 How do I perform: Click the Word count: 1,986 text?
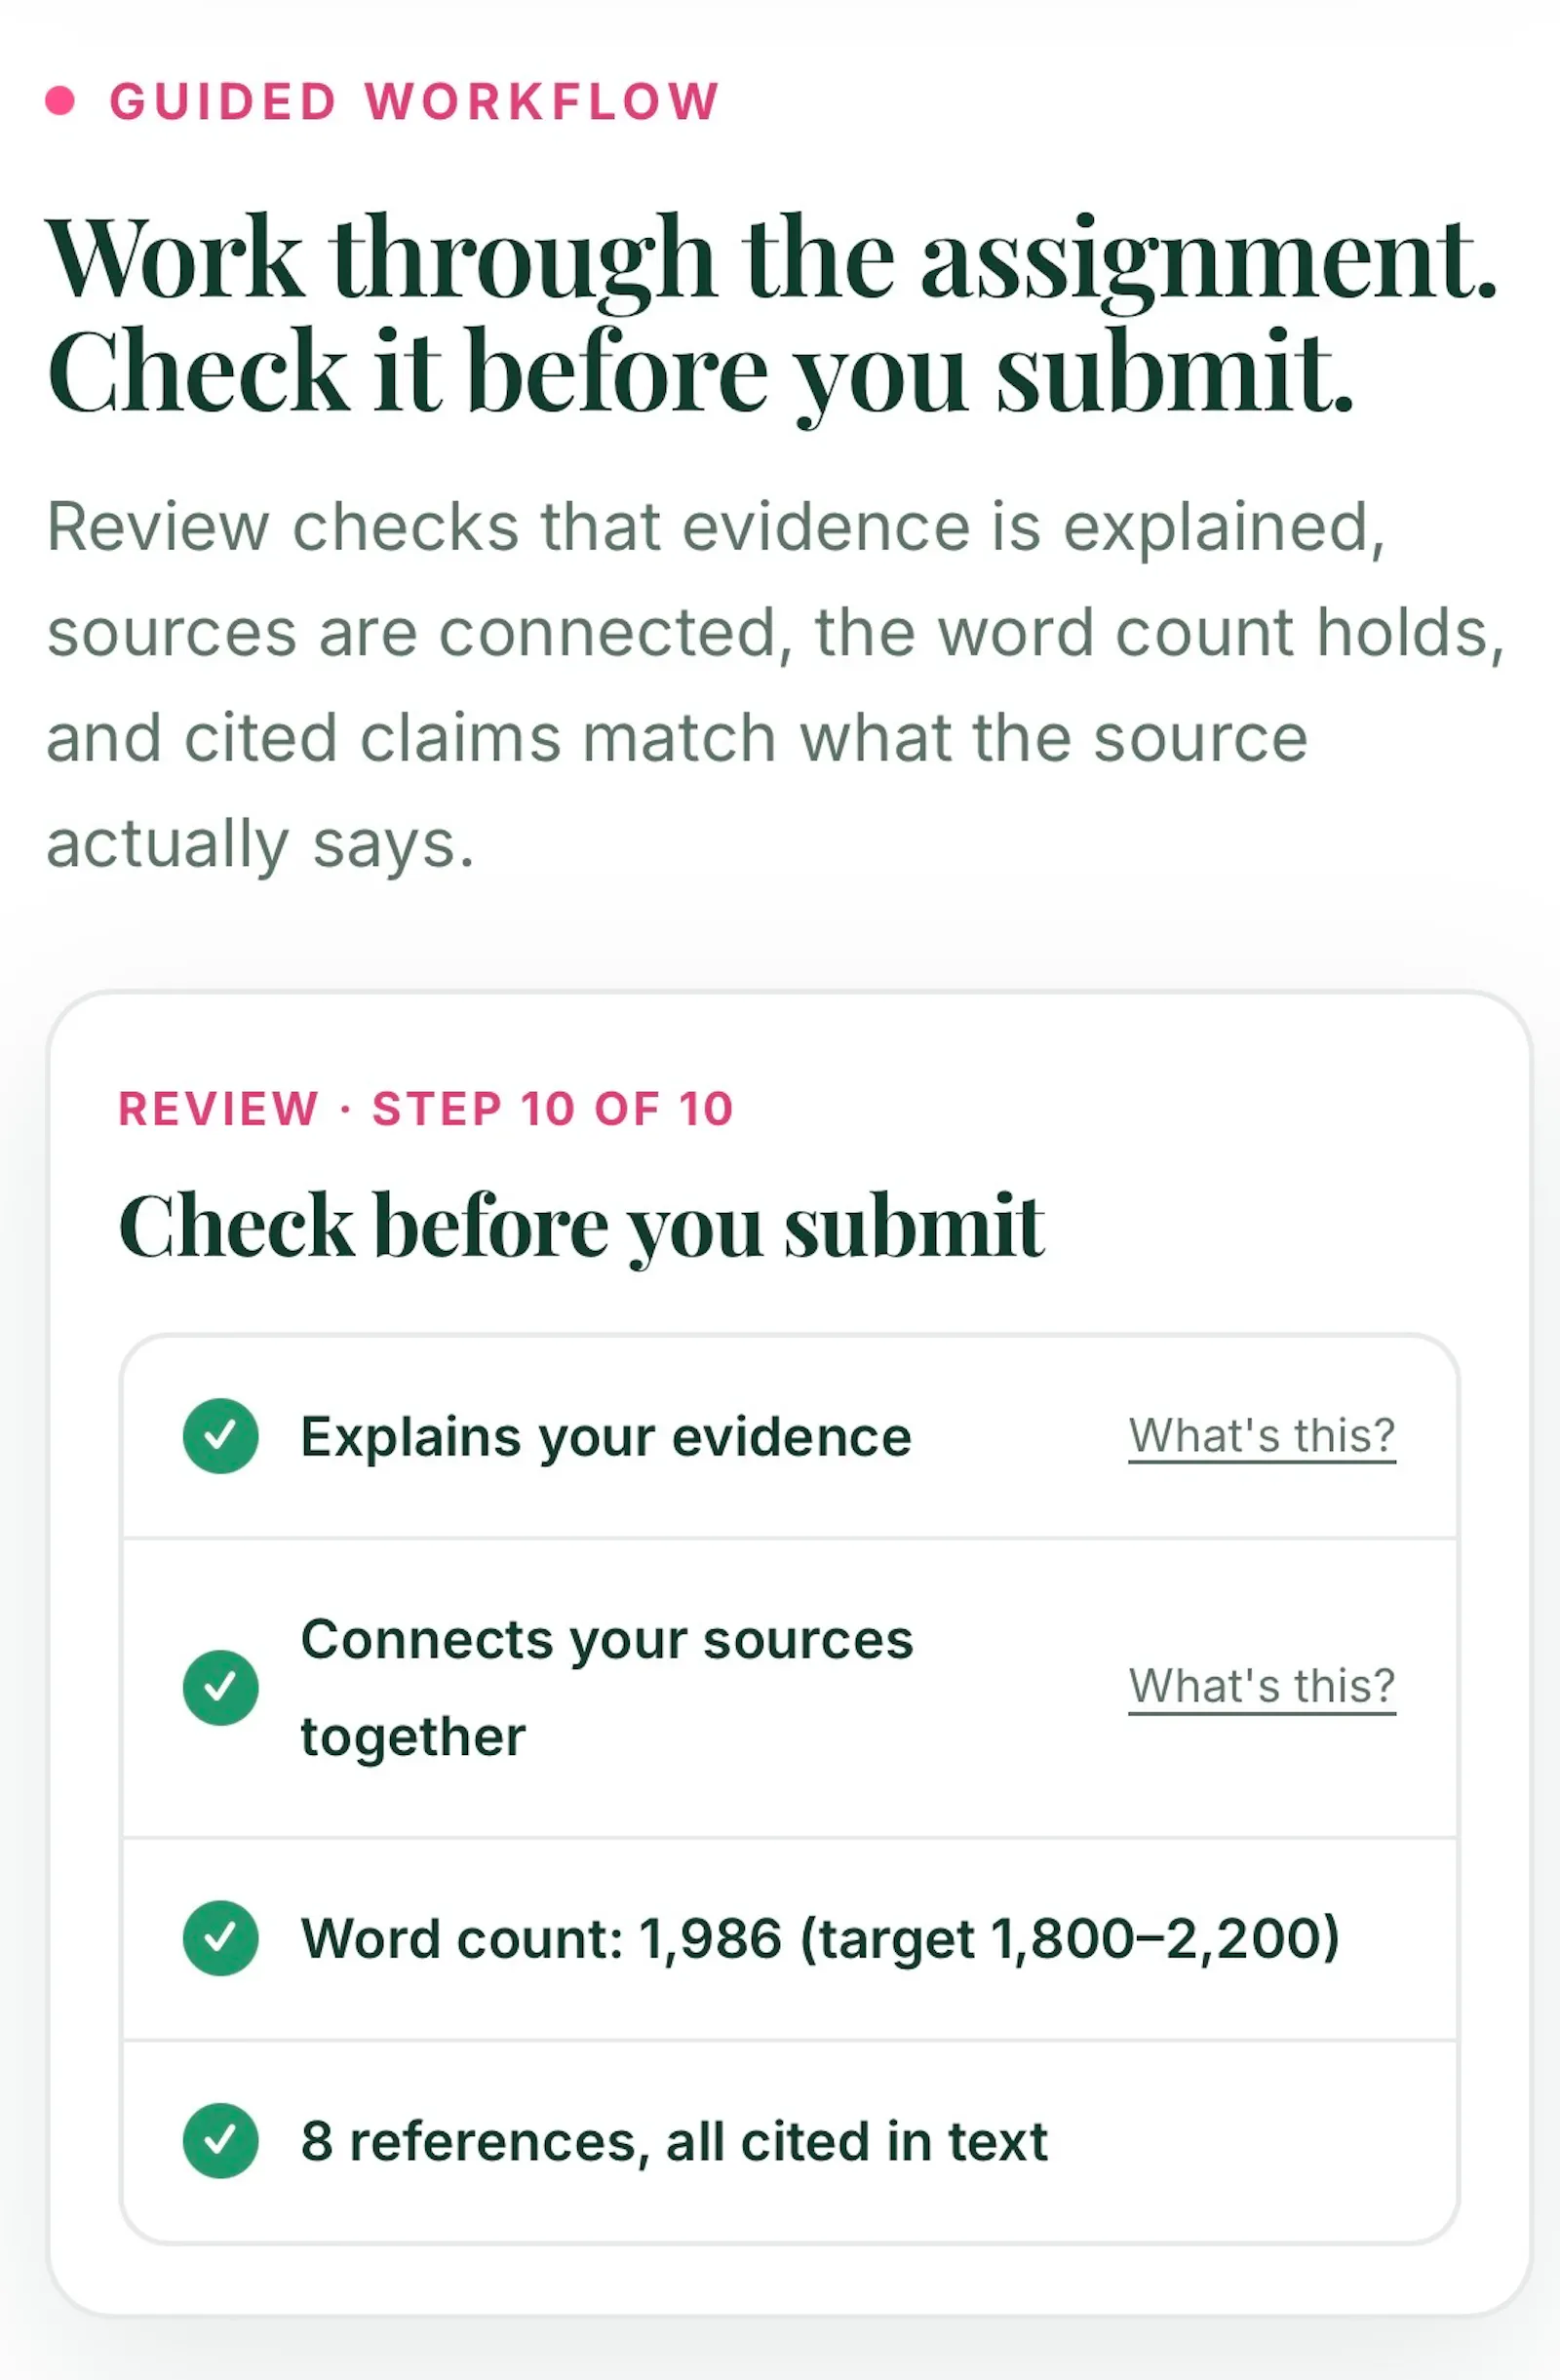click(x=541, y=1939)
